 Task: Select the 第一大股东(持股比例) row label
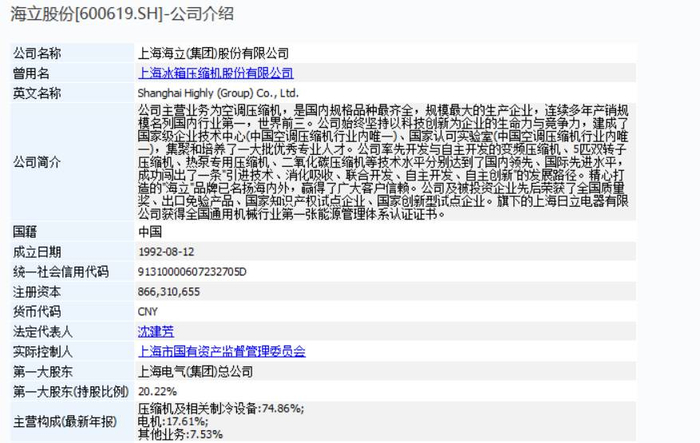[71, 392]
